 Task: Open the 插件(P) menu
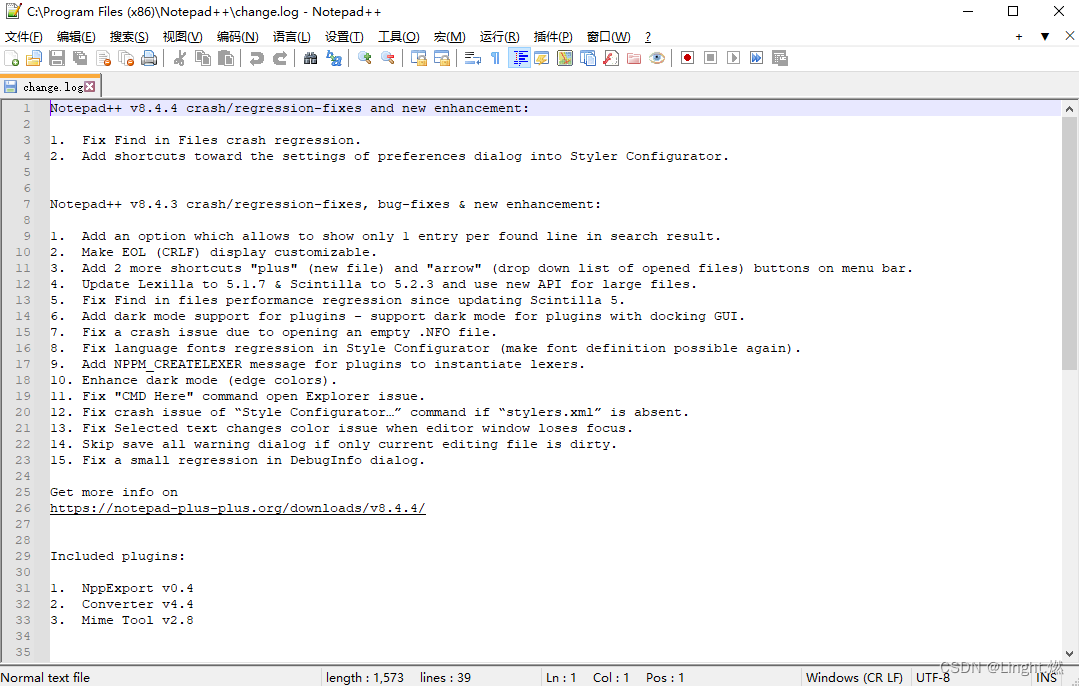(x=553, y=36)
